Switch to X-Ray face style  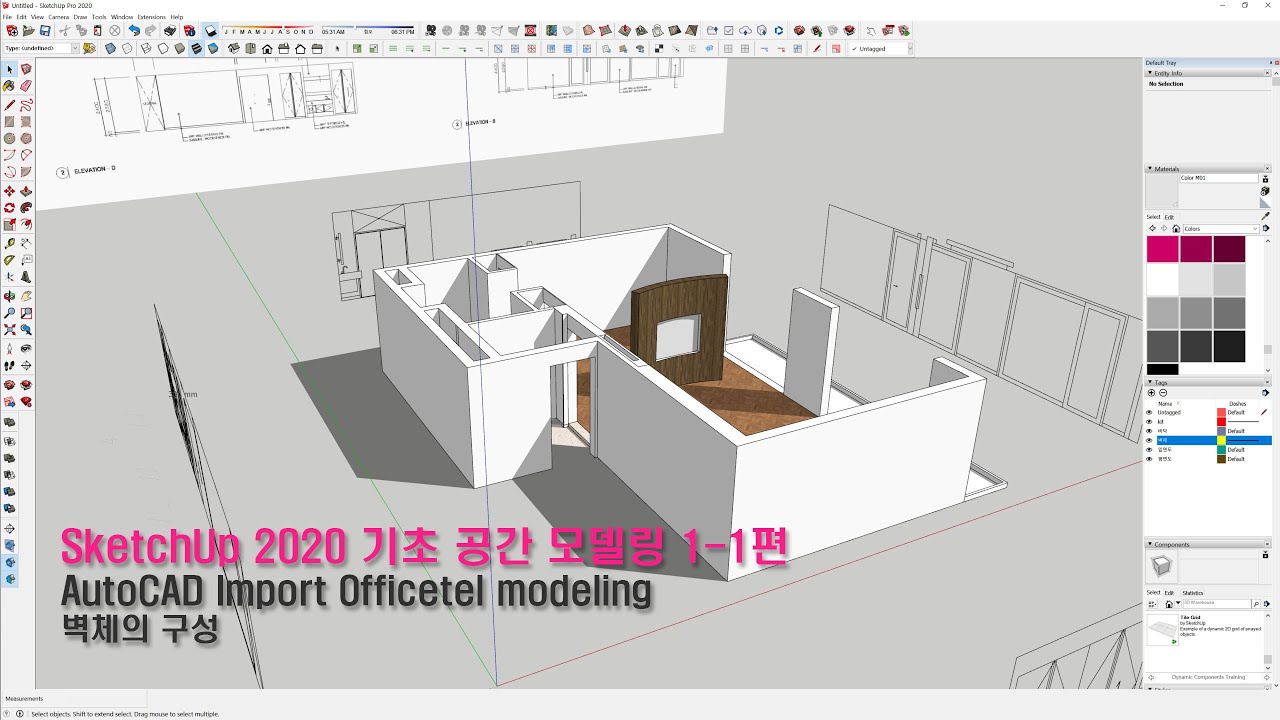point(110,48)
